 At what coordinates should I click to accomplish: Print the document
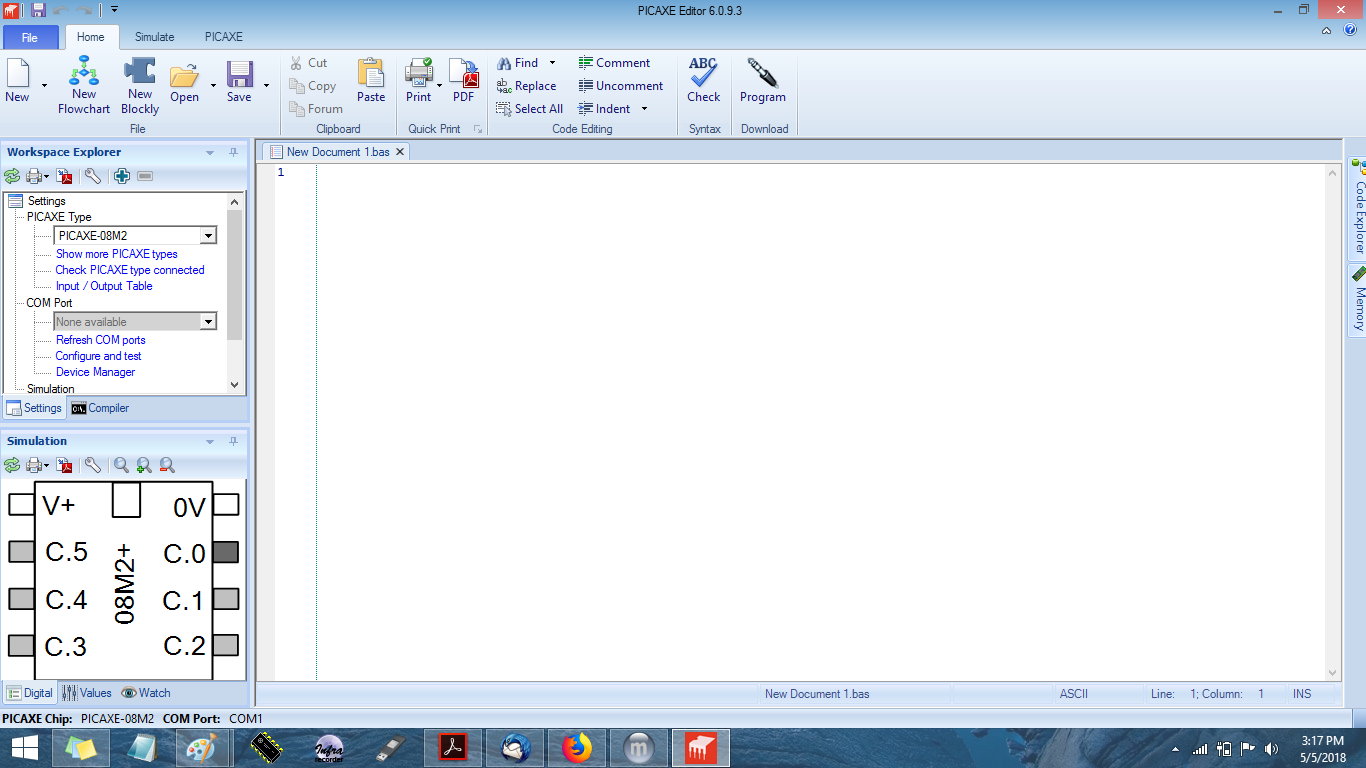(418, 80)
